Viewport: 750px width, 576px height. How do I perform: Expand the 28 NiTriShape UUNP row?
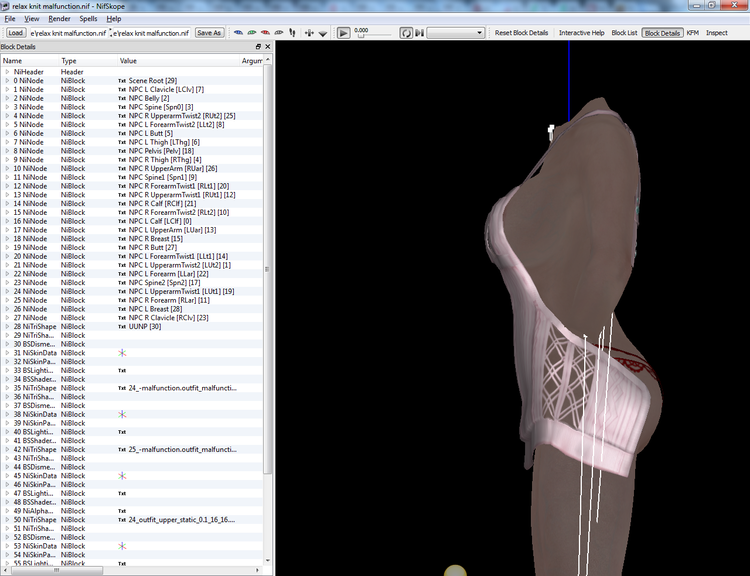click(x=7, y=326)
